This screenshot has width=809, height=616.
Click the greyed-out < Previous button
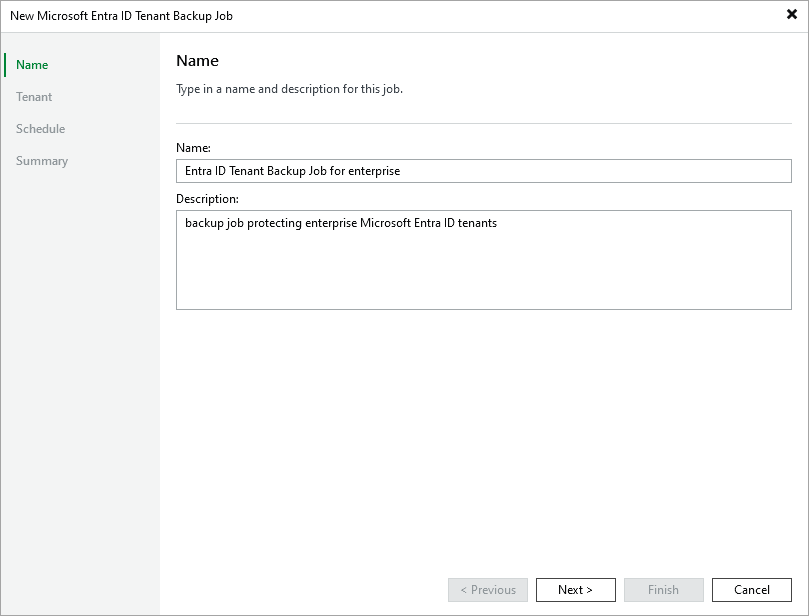click(x=488, y=590)
